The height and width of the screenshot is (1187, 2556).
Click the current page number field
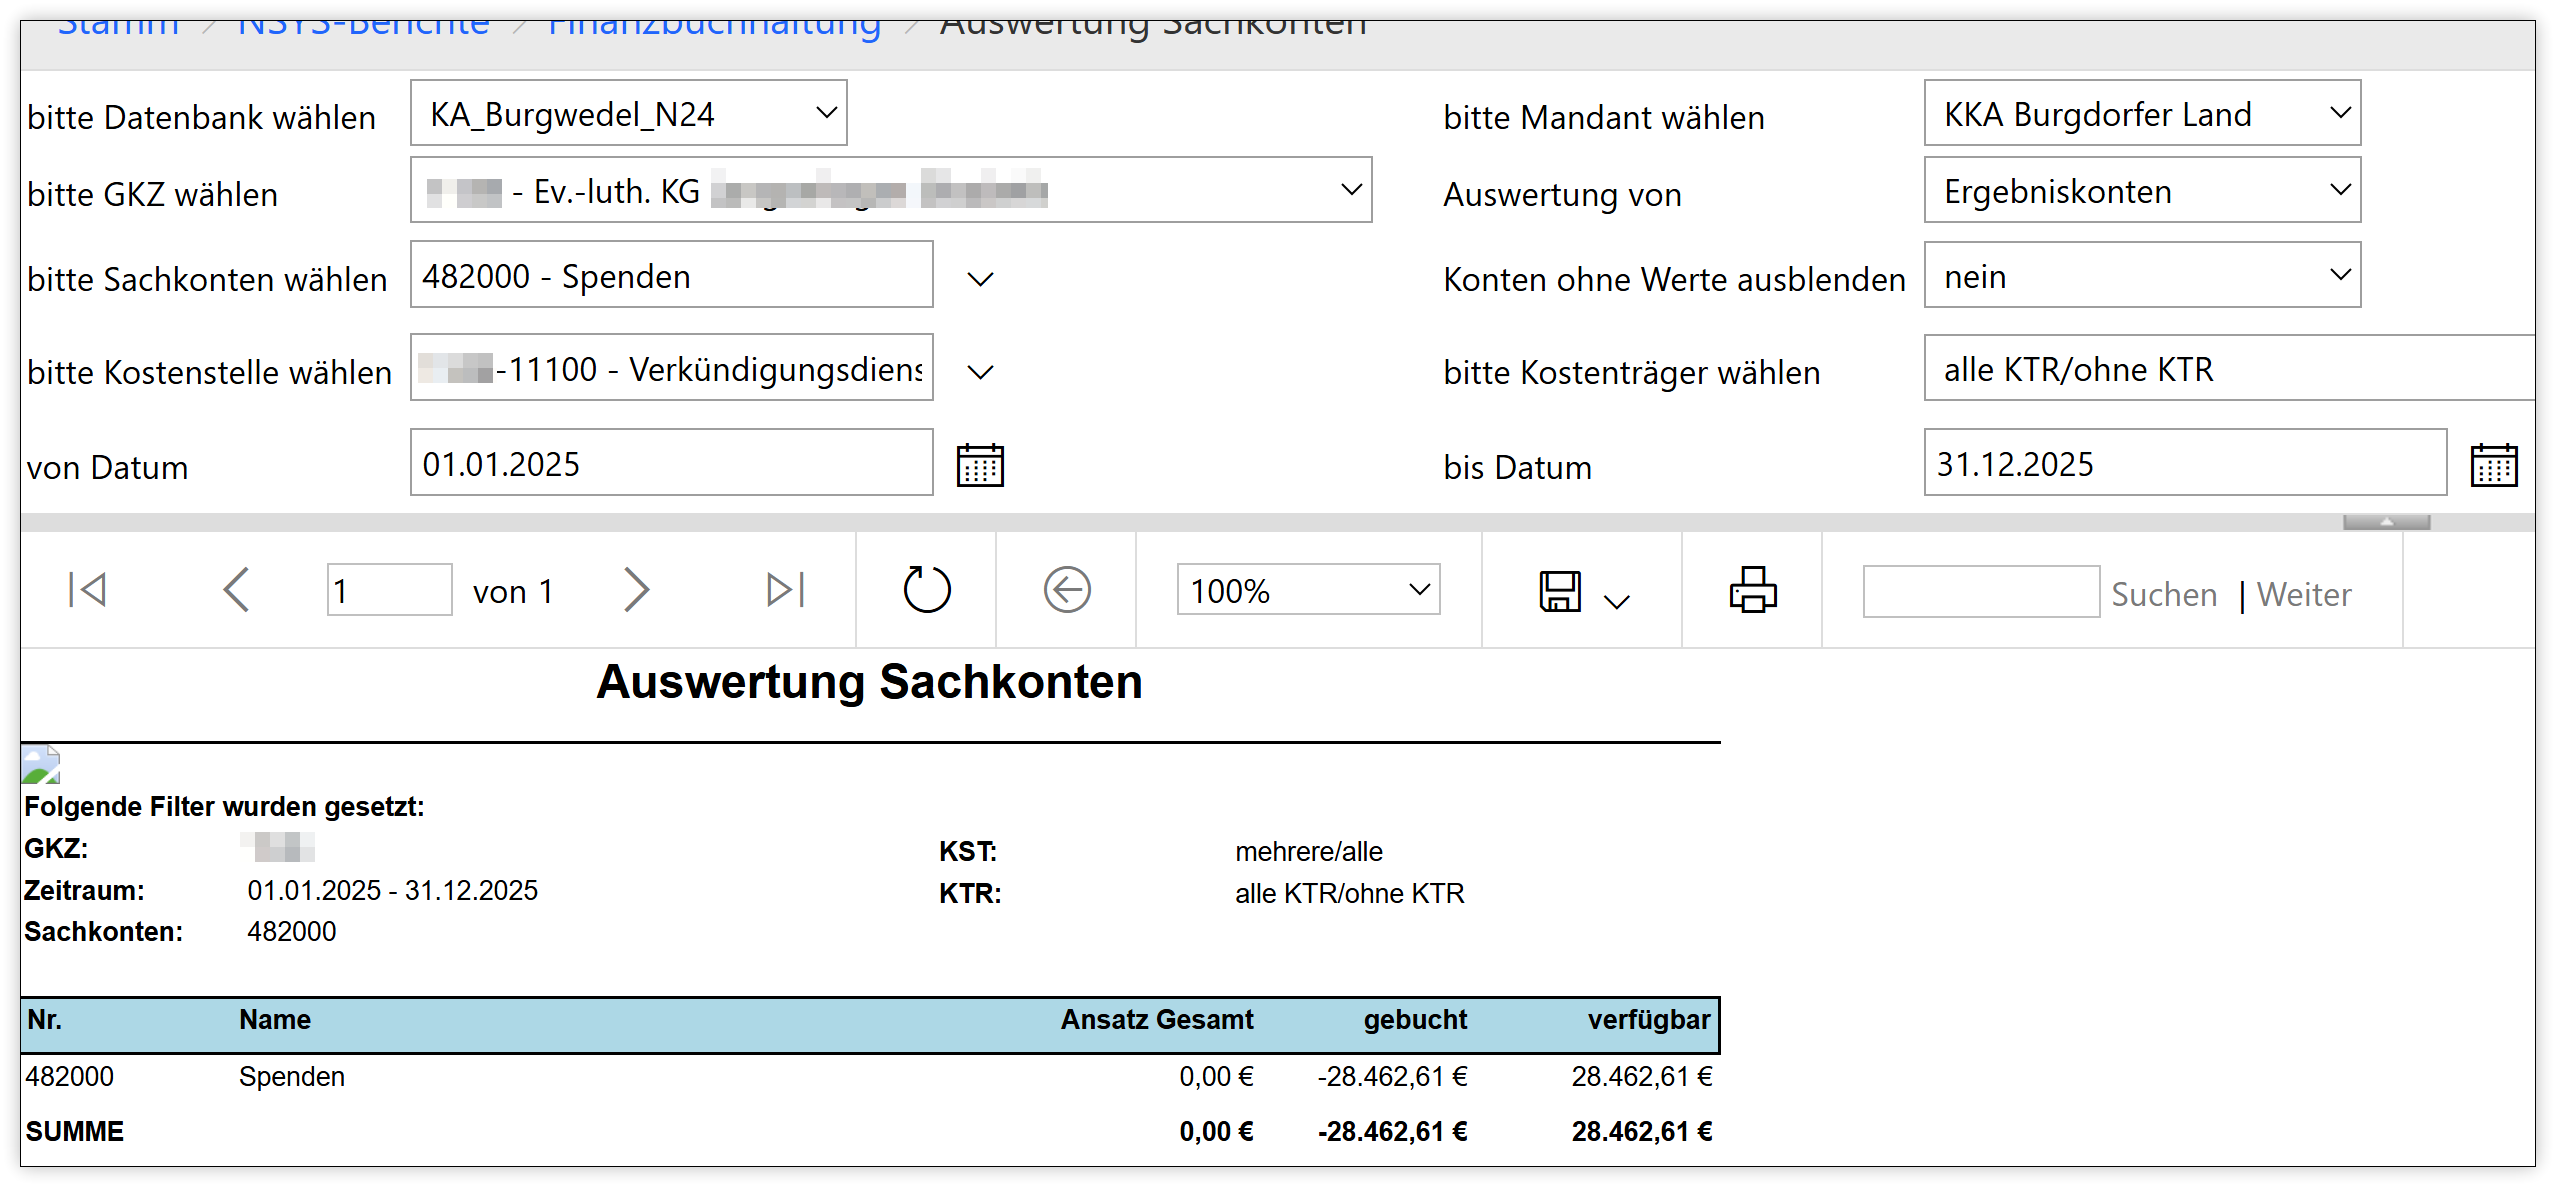[389, 590]
